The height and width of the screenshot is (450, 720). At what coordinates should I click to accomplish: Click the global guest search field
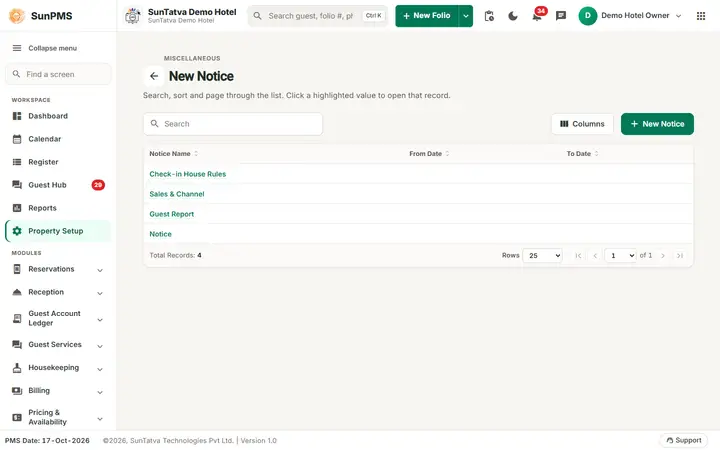pos(318,16)
